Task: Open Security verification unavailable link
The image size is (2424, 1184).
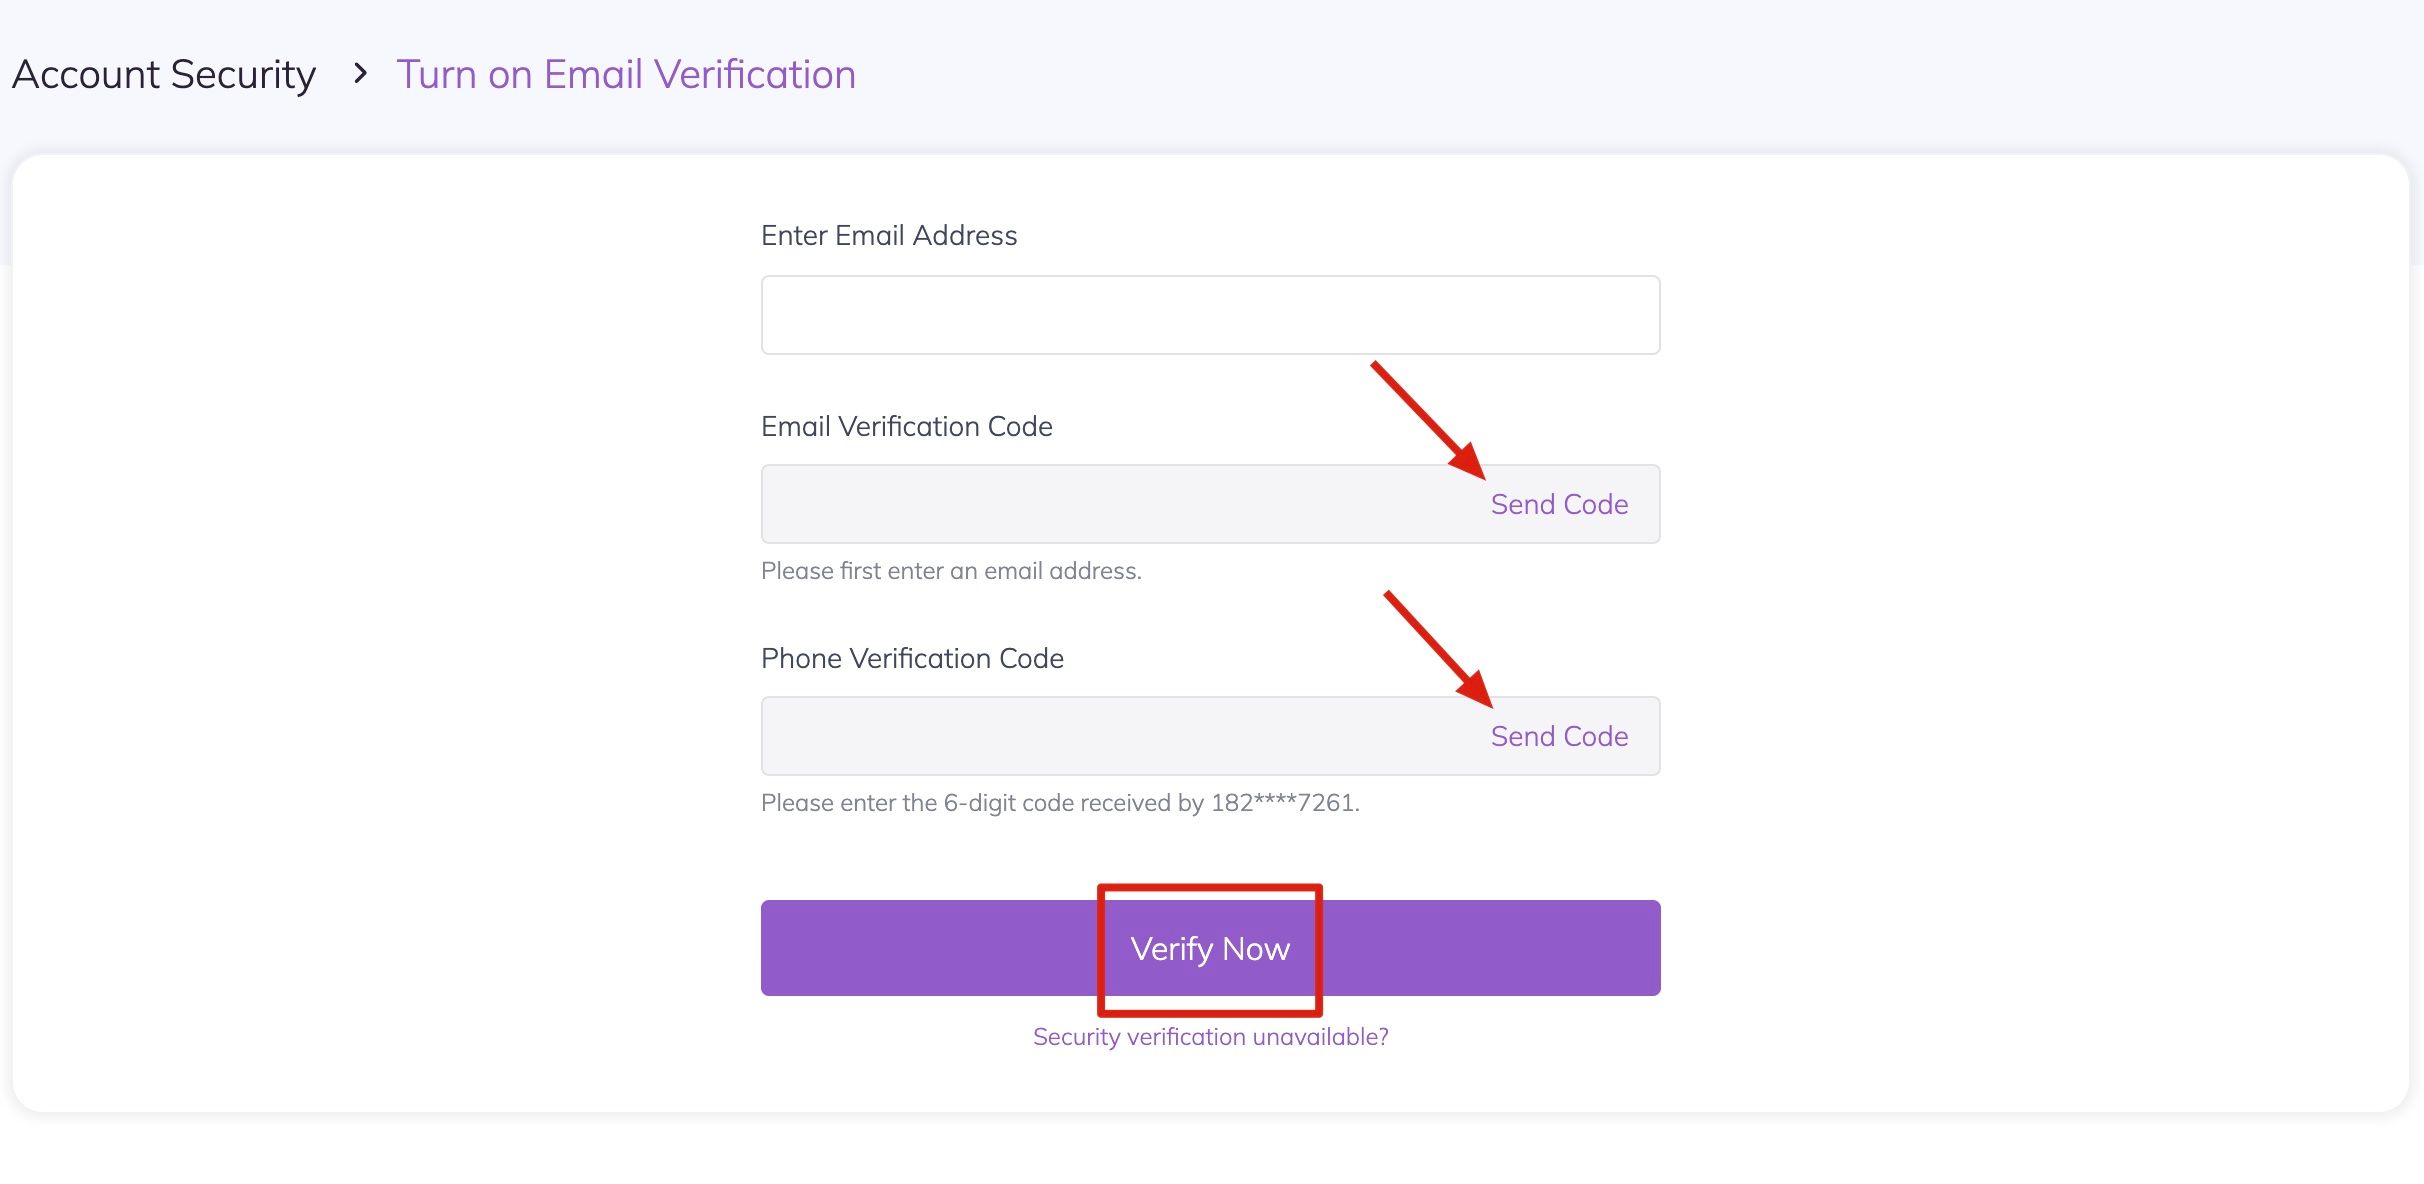Action: (x=1210, y=1037)
